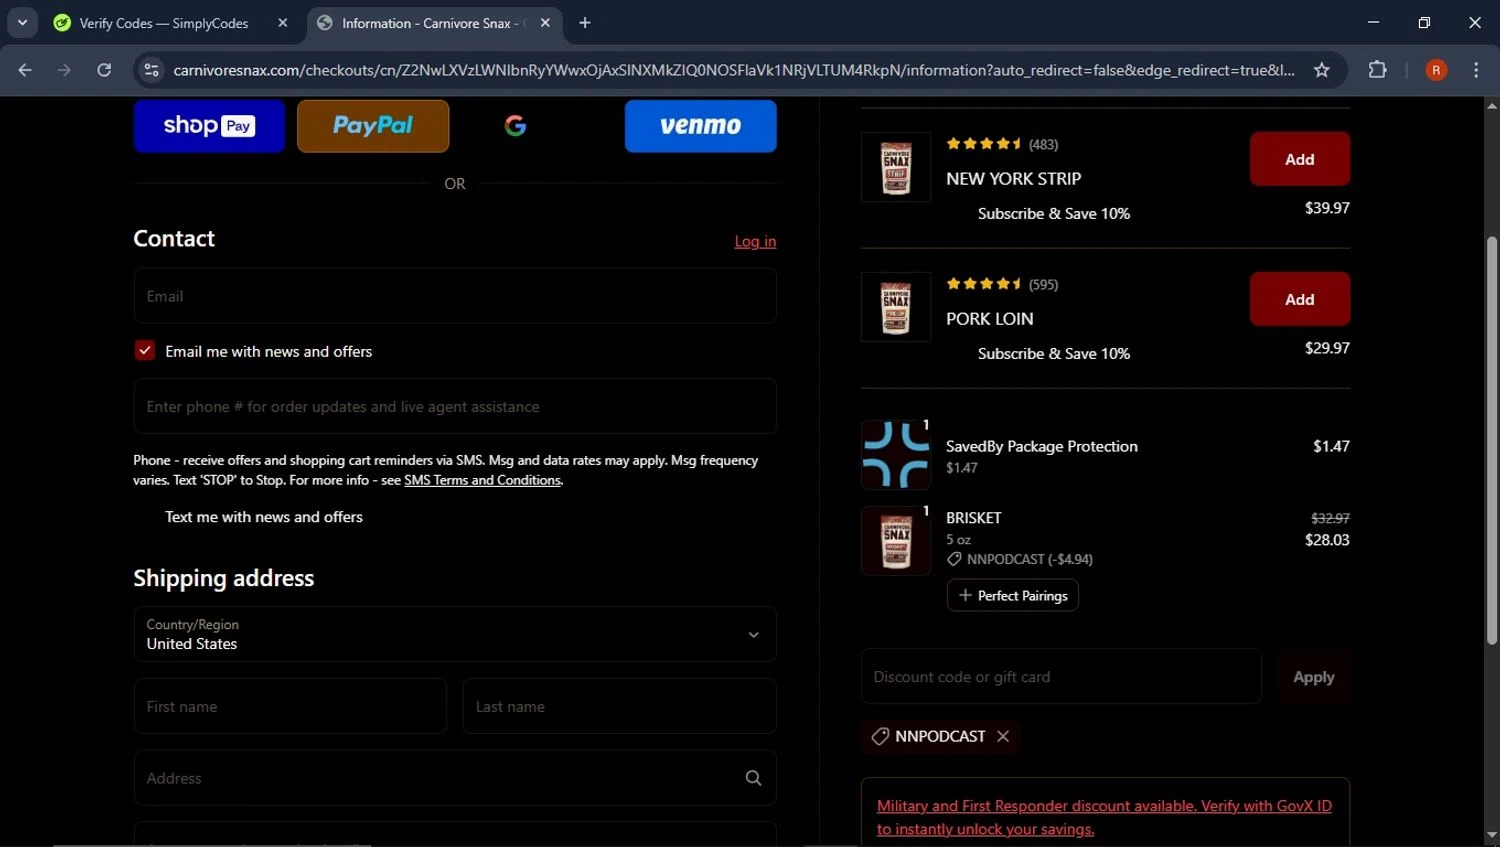Click the Last name field
1500x847 pixels.
tap(619, 706)
